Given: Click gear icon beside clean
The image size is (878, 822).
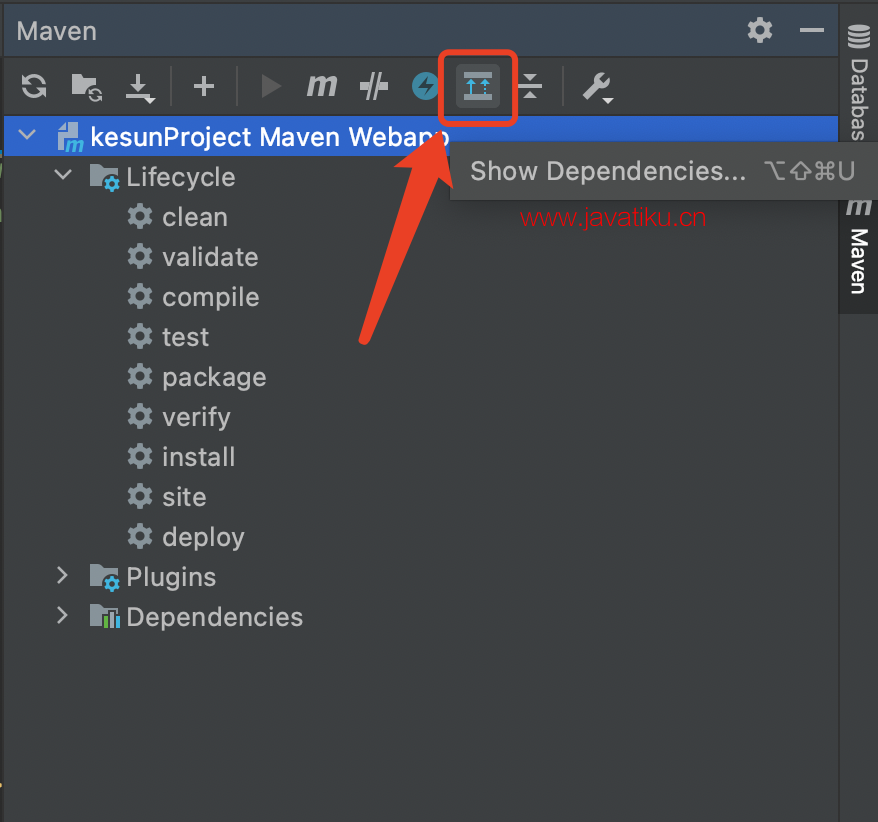Looking at the screenshot, I should coord(140,216).
